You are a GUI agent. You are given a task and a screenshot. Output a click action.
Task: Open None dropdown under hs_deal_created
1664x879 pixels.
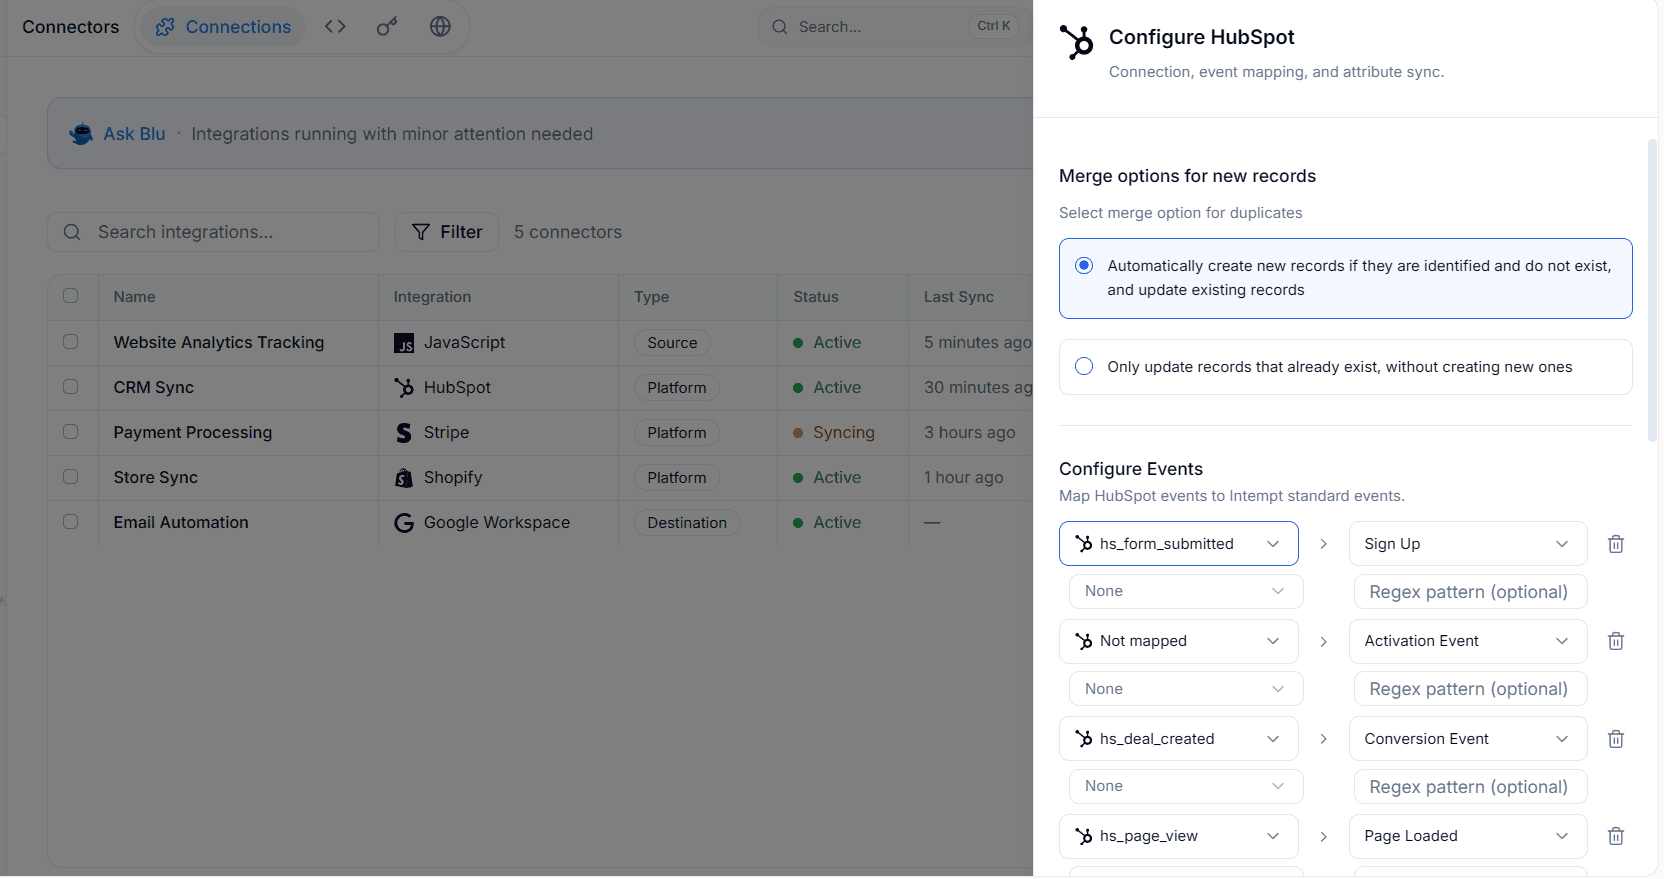[x=1186, y=786]
